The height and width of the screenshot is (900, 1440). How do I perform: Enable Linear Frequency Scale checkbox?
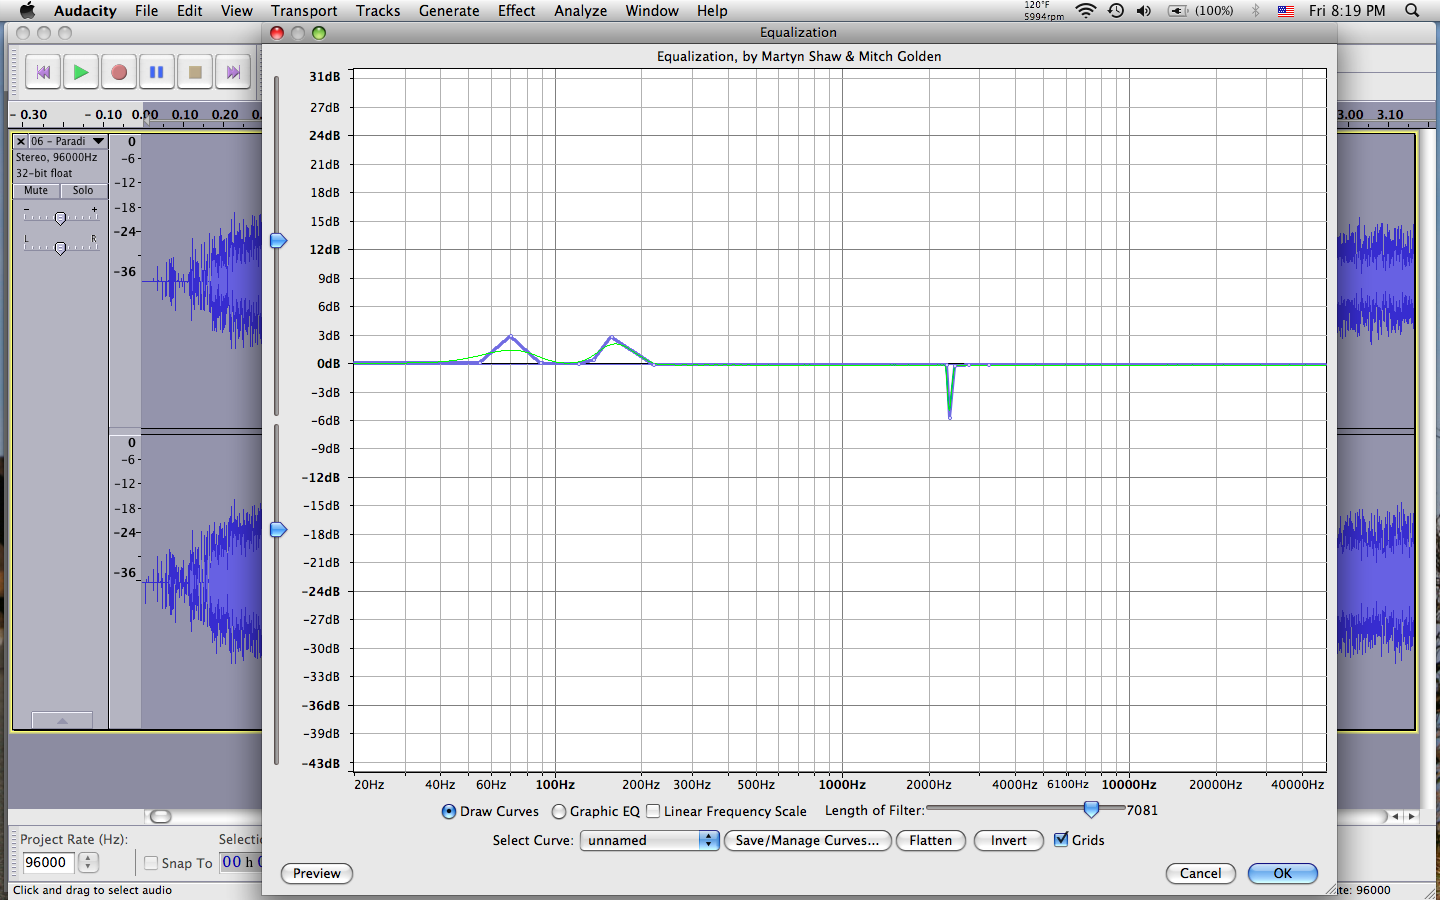[x=654, y=811]
